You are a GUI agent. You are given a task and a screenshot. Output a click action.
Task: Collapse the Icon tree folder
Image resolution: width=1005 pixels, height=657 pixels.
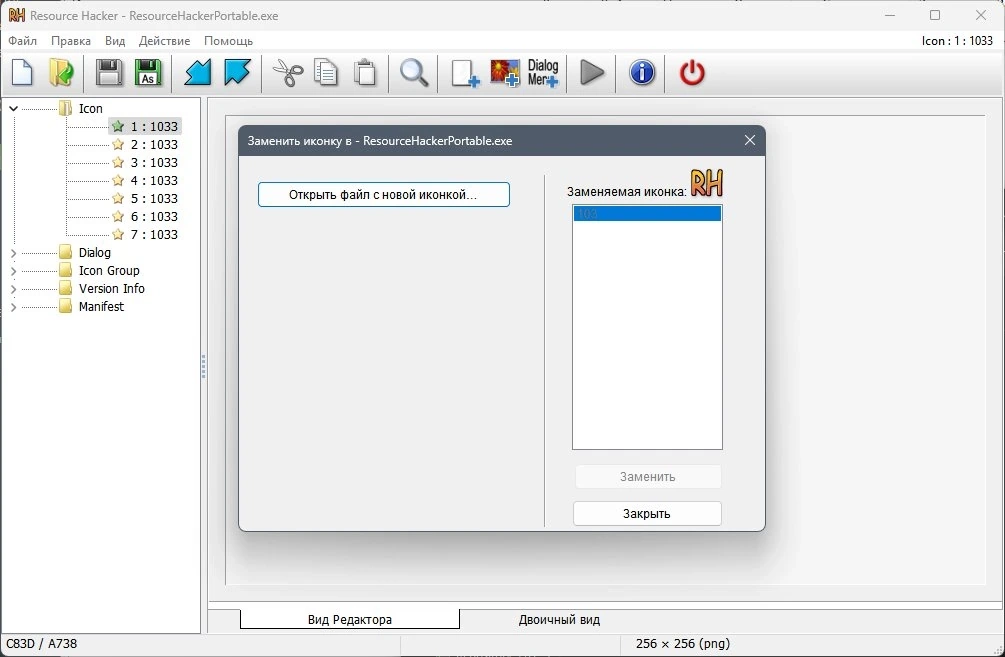point(13,108)
